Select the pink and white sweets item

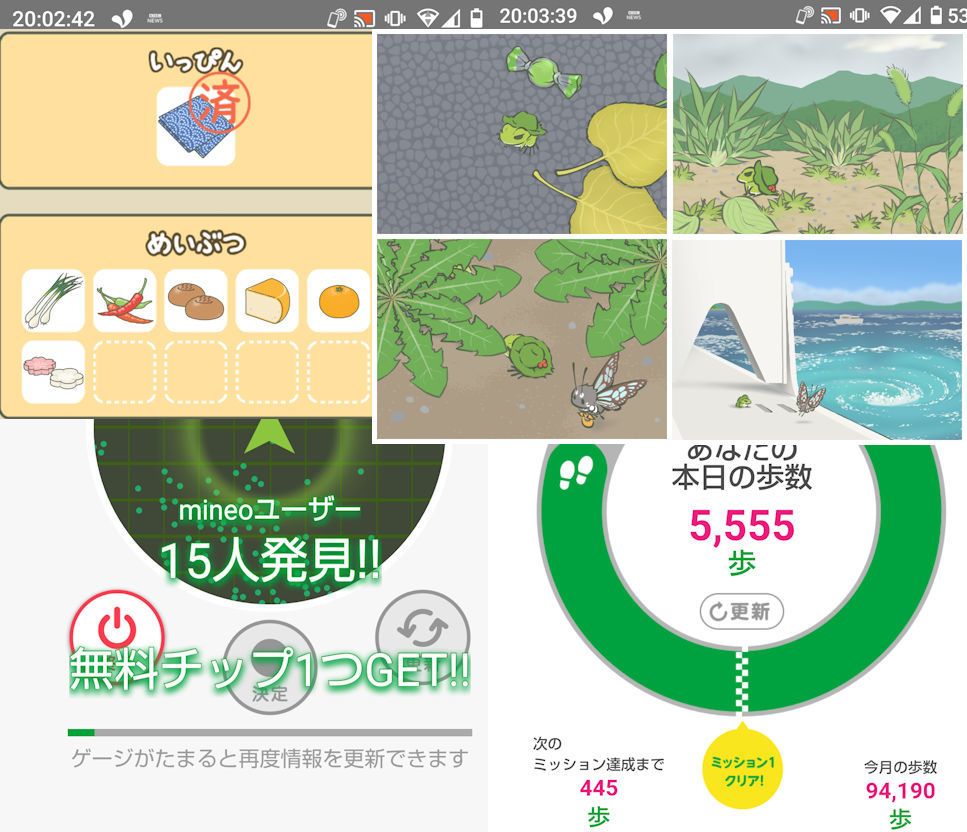(53, 372)
